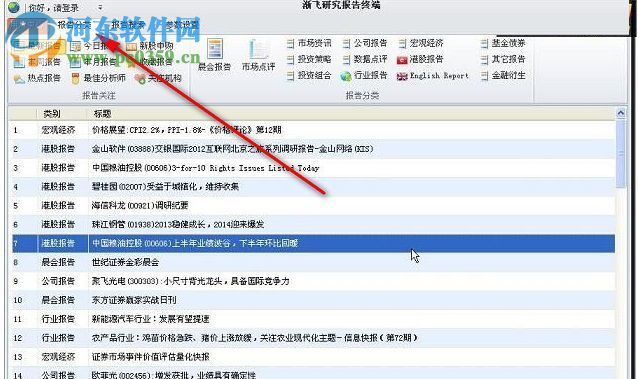
Task: Open 关注机构 followed institutions
Action: (x=158, y=78)
